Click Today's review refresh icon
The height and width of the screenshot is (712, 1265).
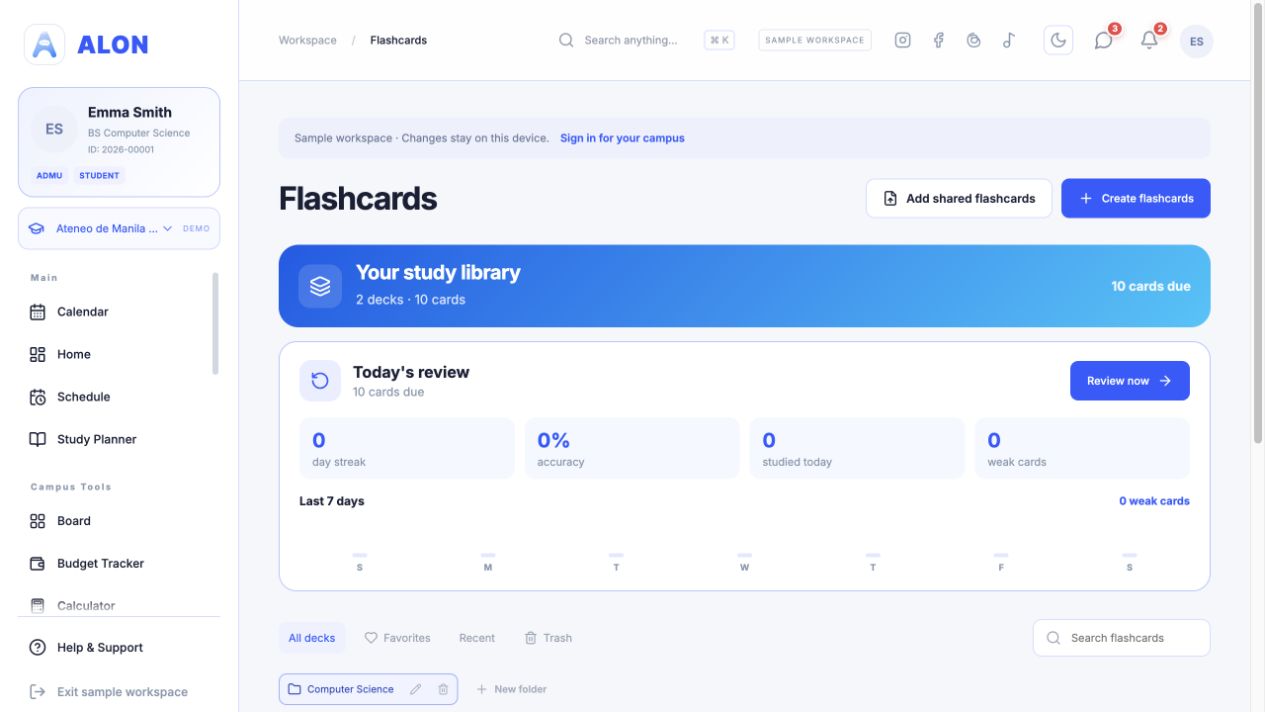coord(320,381)
